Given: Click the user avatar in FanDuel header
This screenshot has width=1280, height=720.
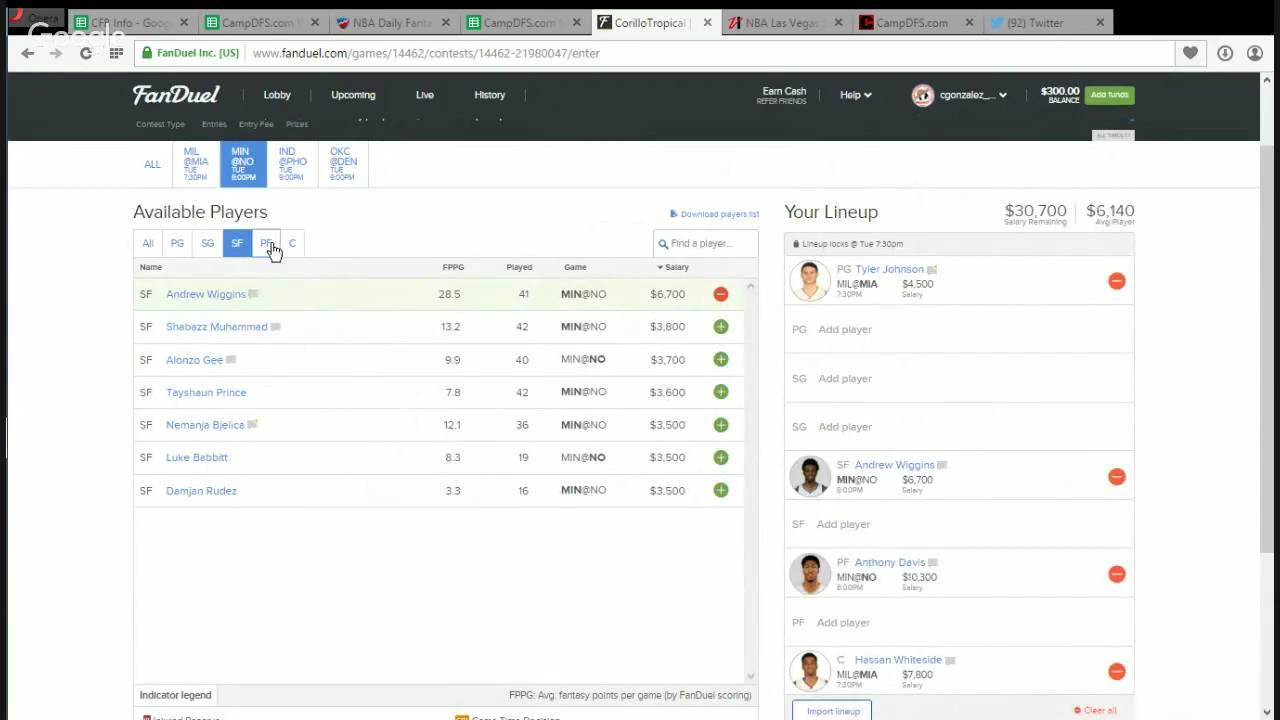Looking at the screenshot, I should tap(923, 95).
